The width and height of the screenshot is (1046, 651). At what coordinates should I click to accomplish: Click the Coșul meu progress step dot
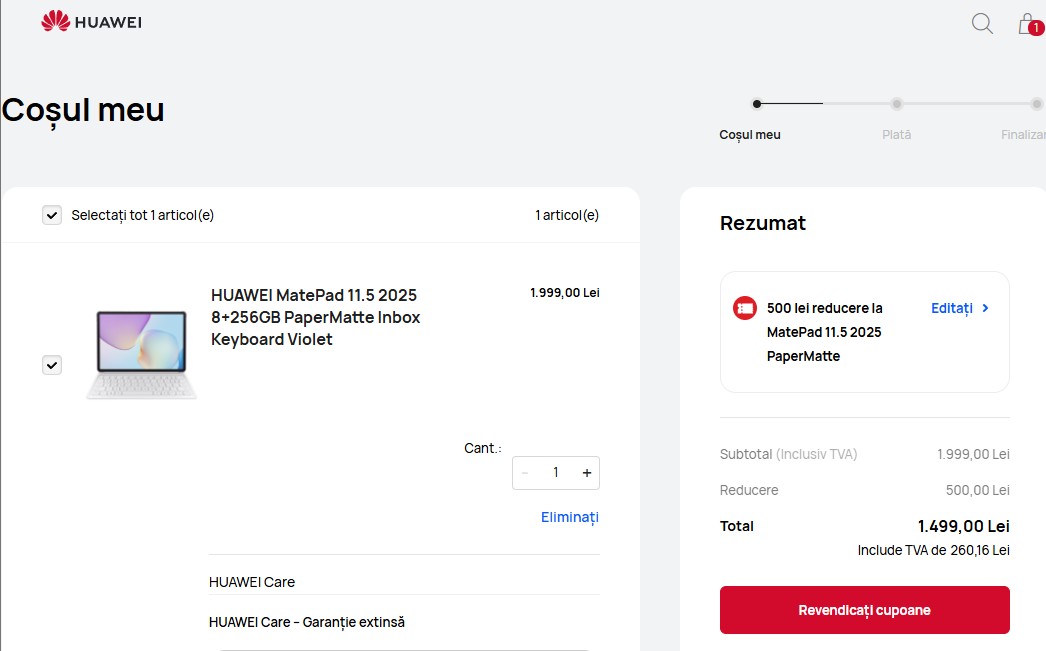point(756,104)
